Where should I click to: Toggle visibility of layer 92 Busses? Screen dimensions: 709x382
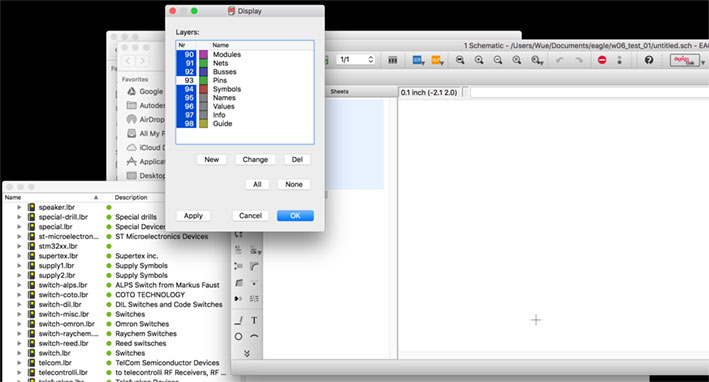pos(186,72)
